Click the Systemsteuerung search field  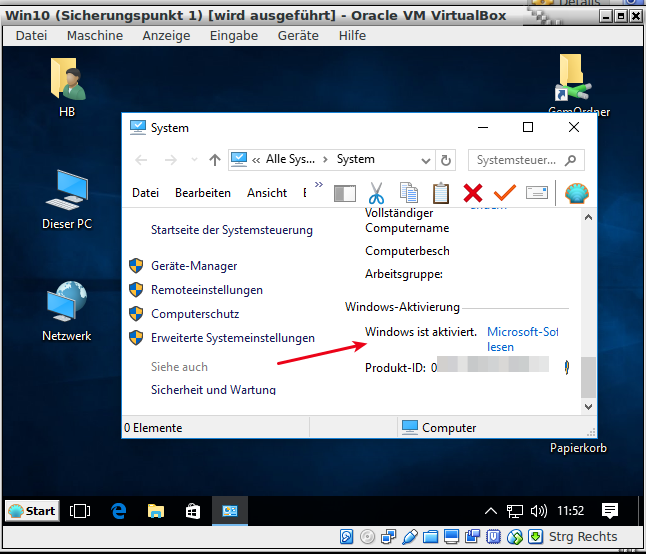(526, 160)
